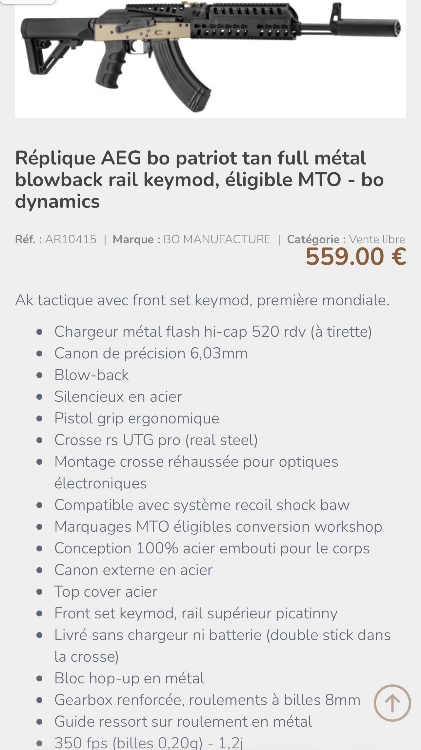Click the 'Chargeur métal flash hi-cap' bullet

[213, 331]
